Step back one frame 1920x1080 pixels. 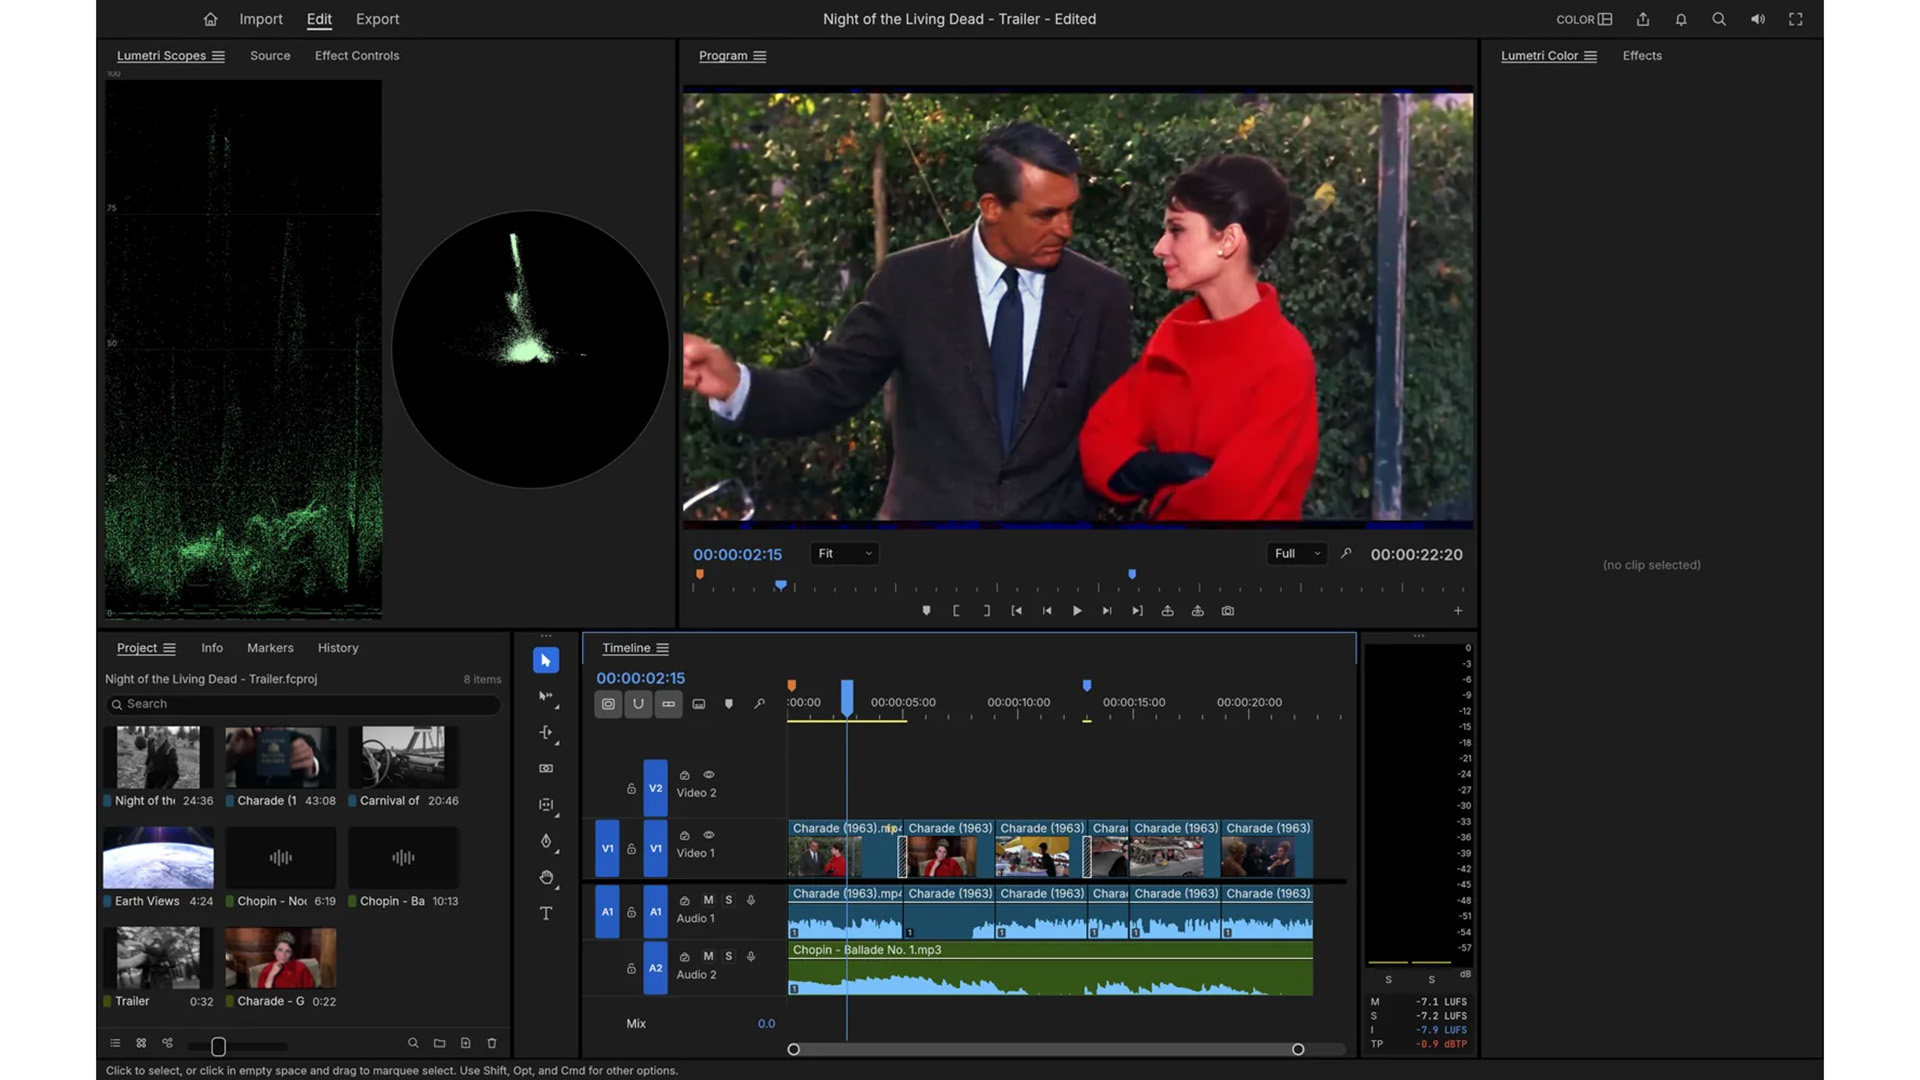[x=1047, y=610]
